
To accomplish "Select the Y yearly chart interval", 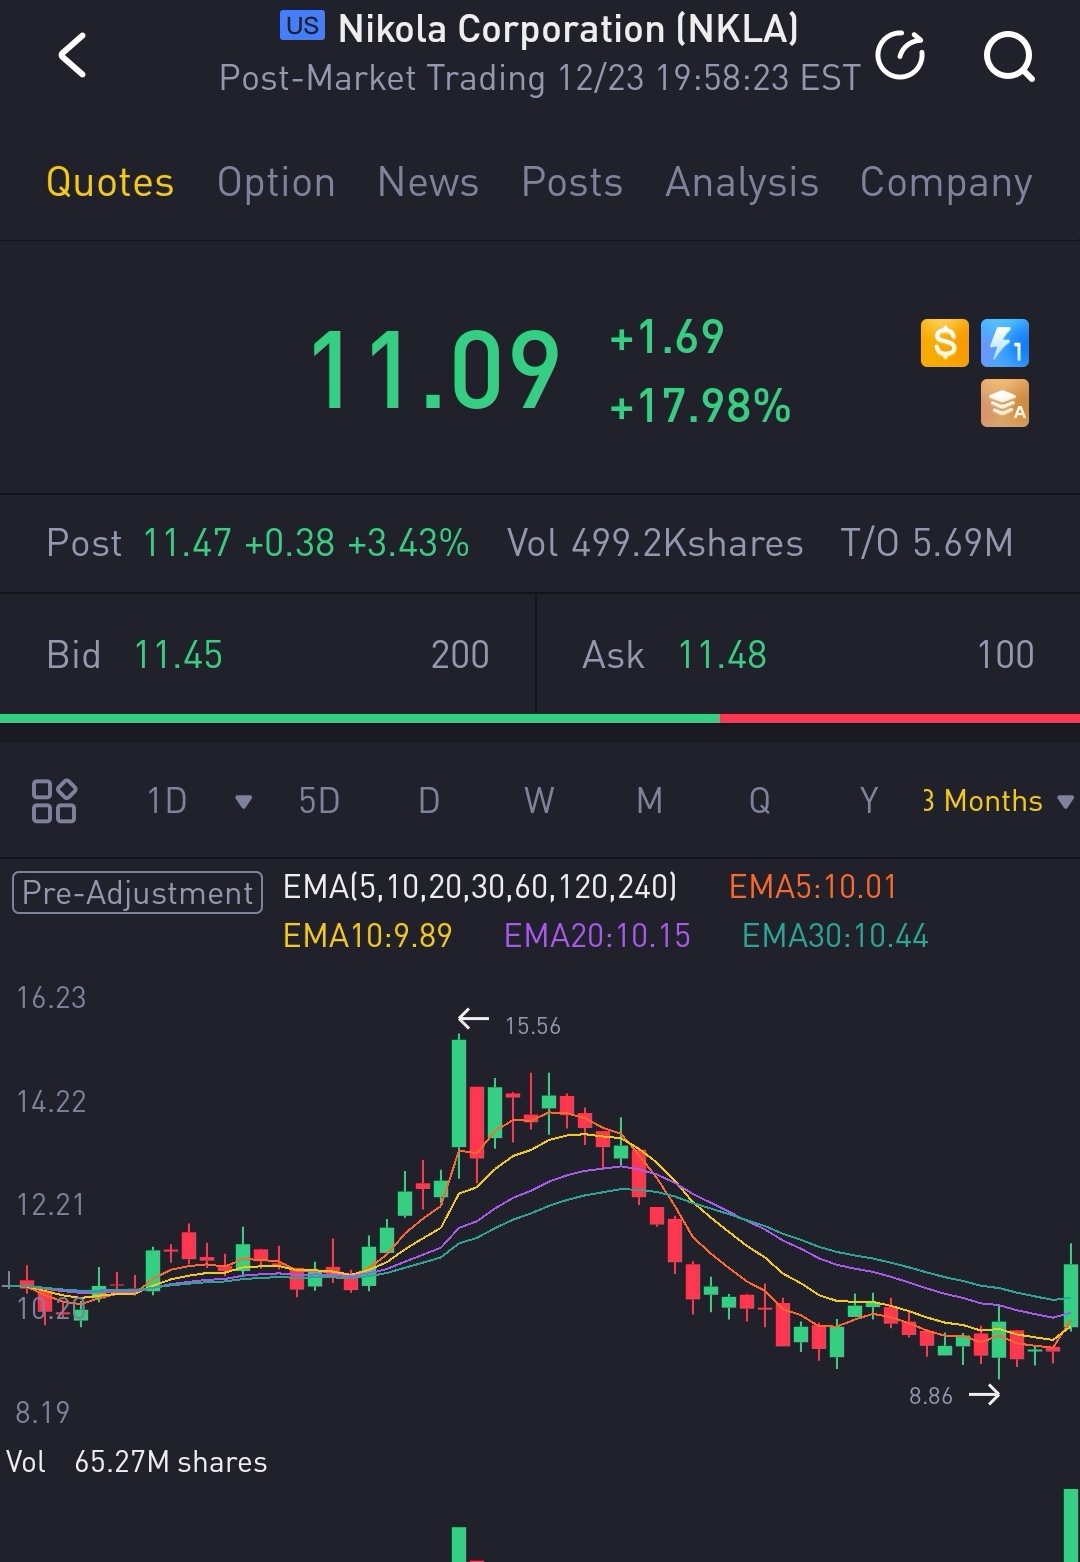I will tap(869, 801).
